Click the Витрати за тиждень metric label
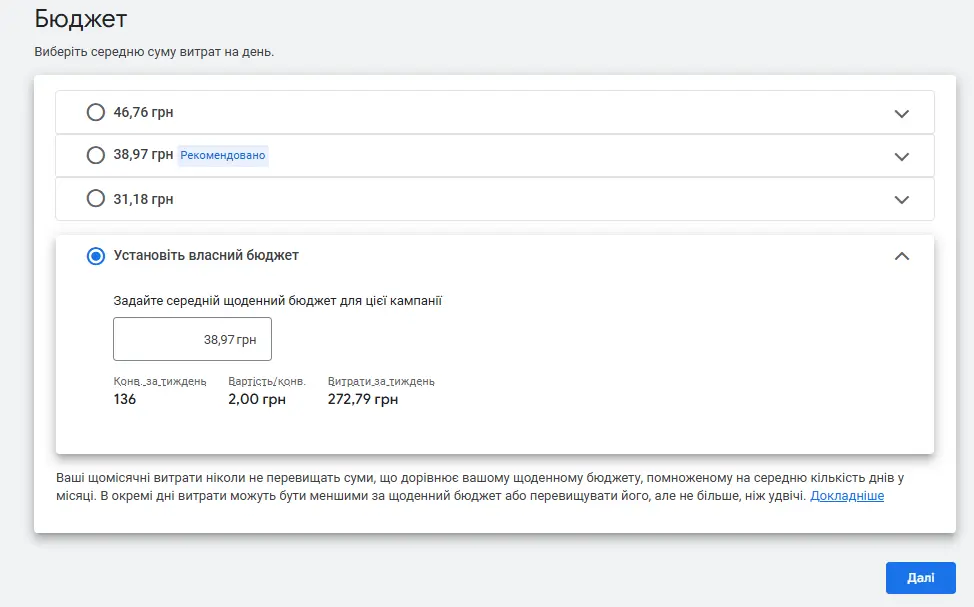This screenshot has width=974, height=607. 381,381
